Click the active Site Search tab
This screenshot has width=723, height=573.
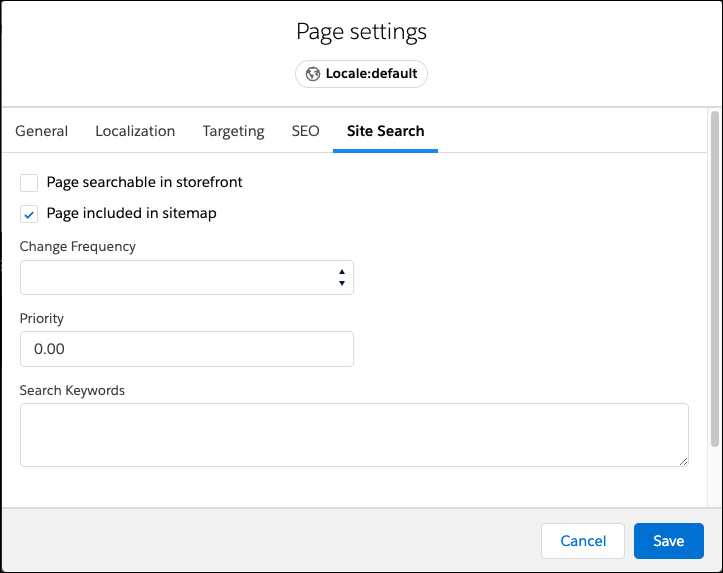pos(385,131)
